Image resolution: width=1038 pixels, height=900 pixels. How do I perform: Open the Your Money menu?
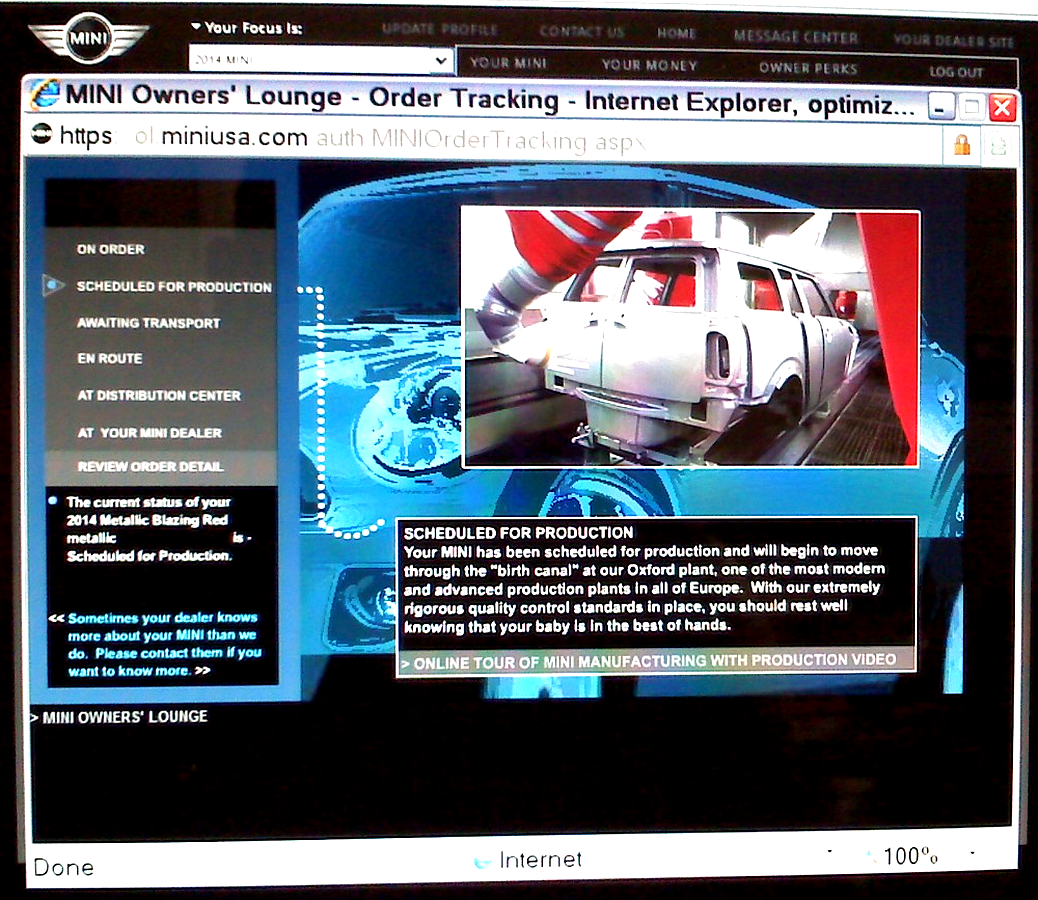pos(649,65)
